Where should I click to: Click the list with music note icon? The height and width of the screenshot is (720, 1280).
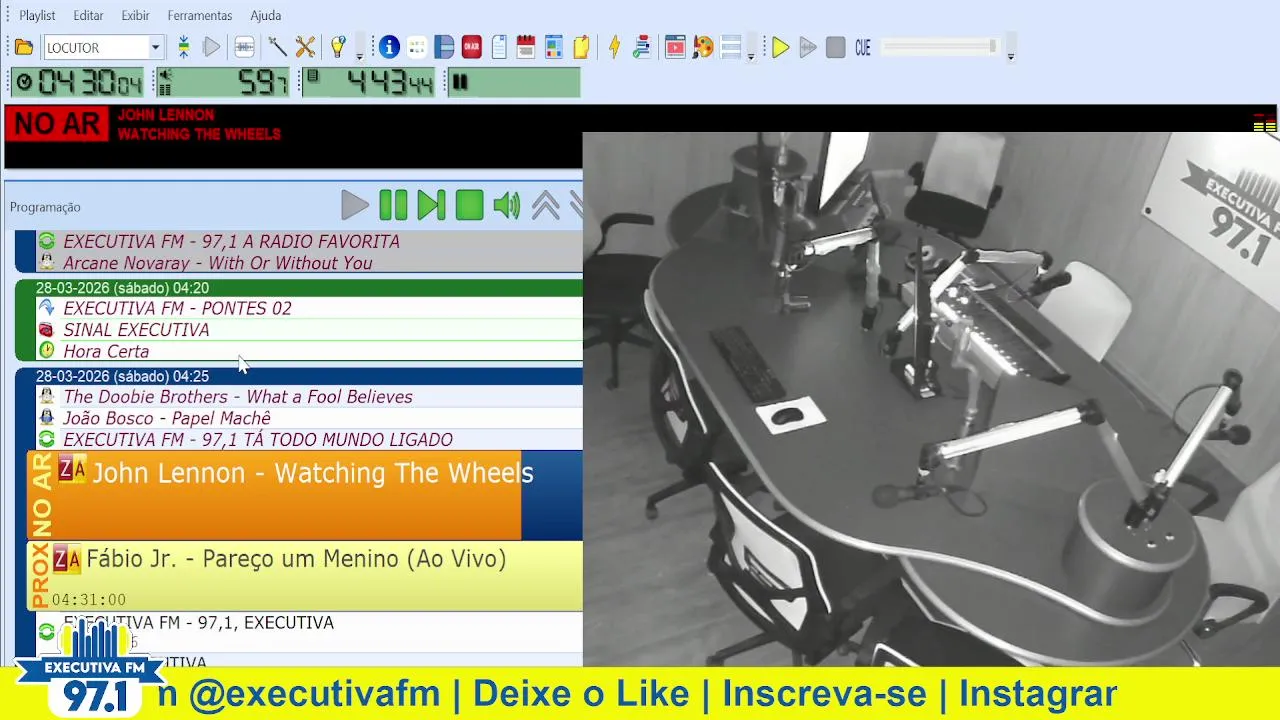[642, 47]
